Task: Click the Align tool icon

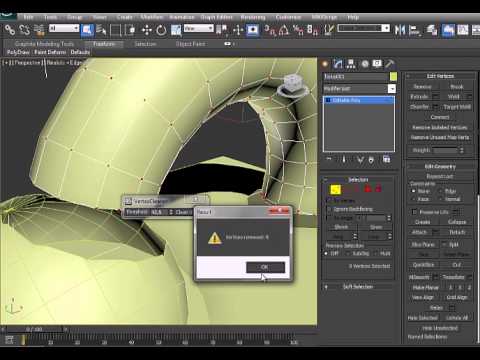Action: 414,30
